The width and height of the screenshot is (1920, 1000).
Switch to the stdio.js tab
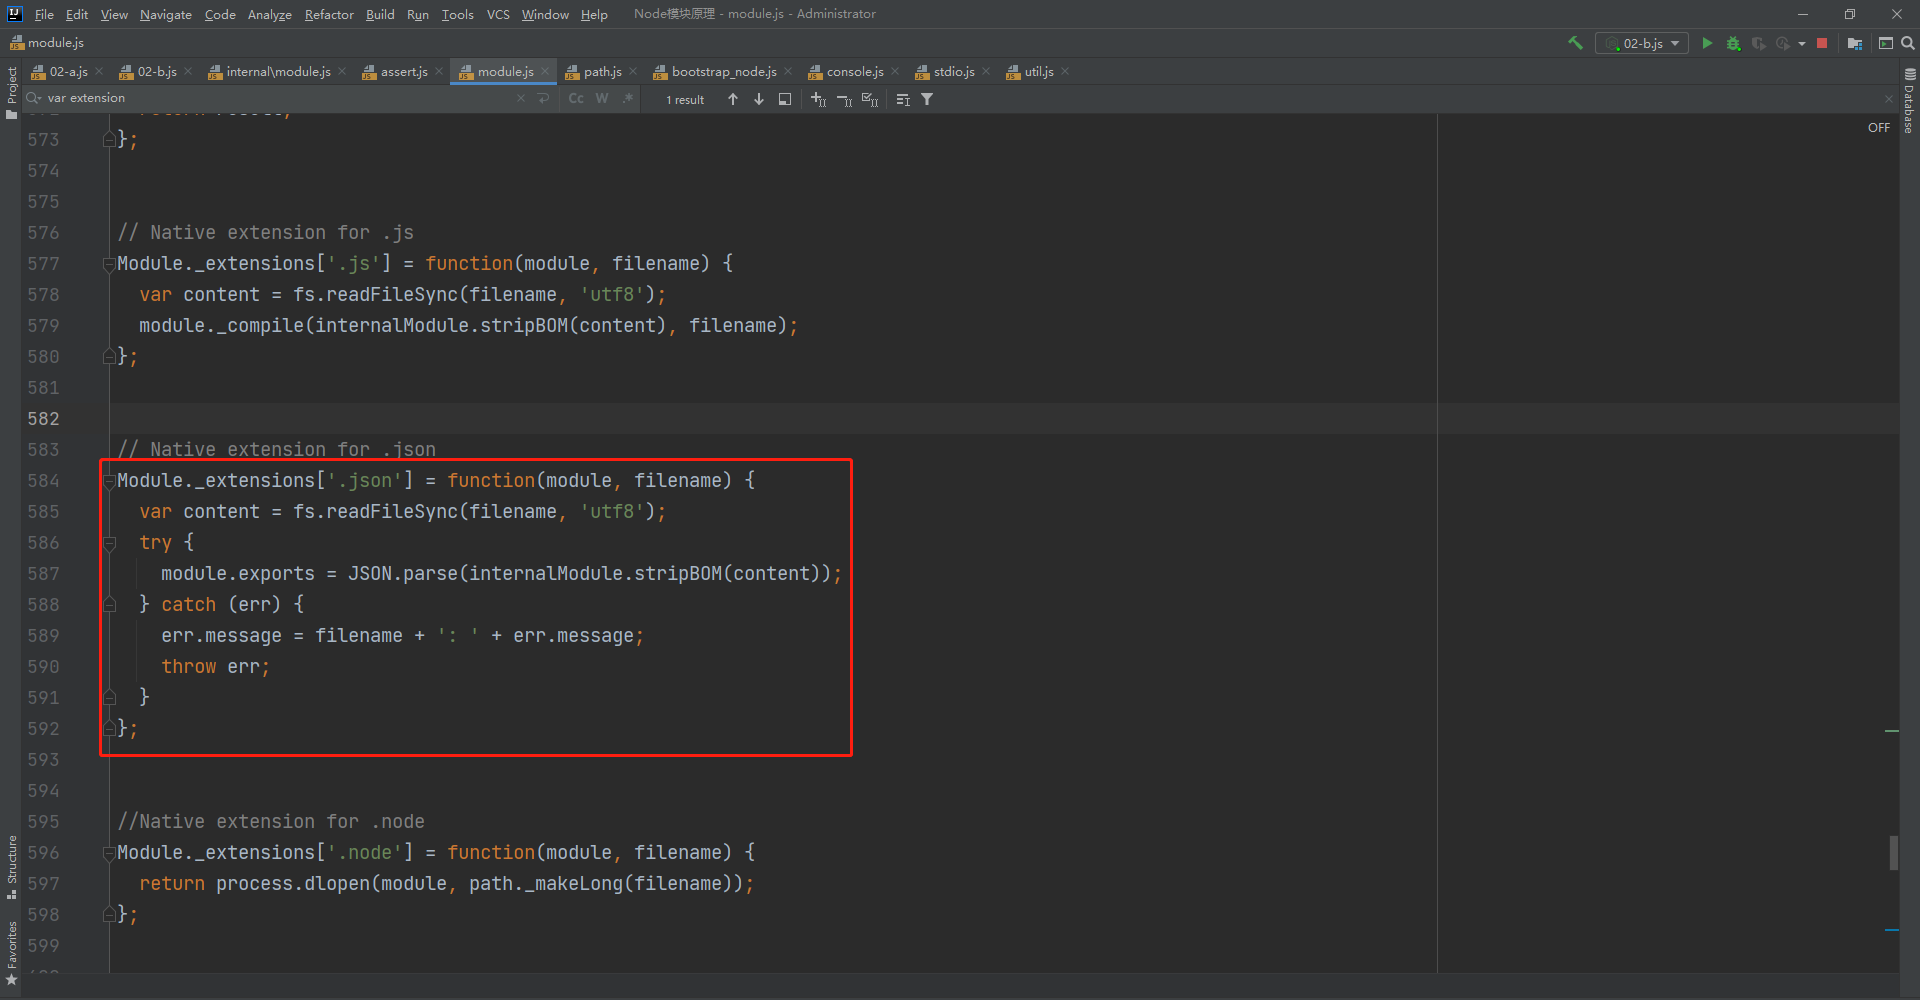pos(954,72)
